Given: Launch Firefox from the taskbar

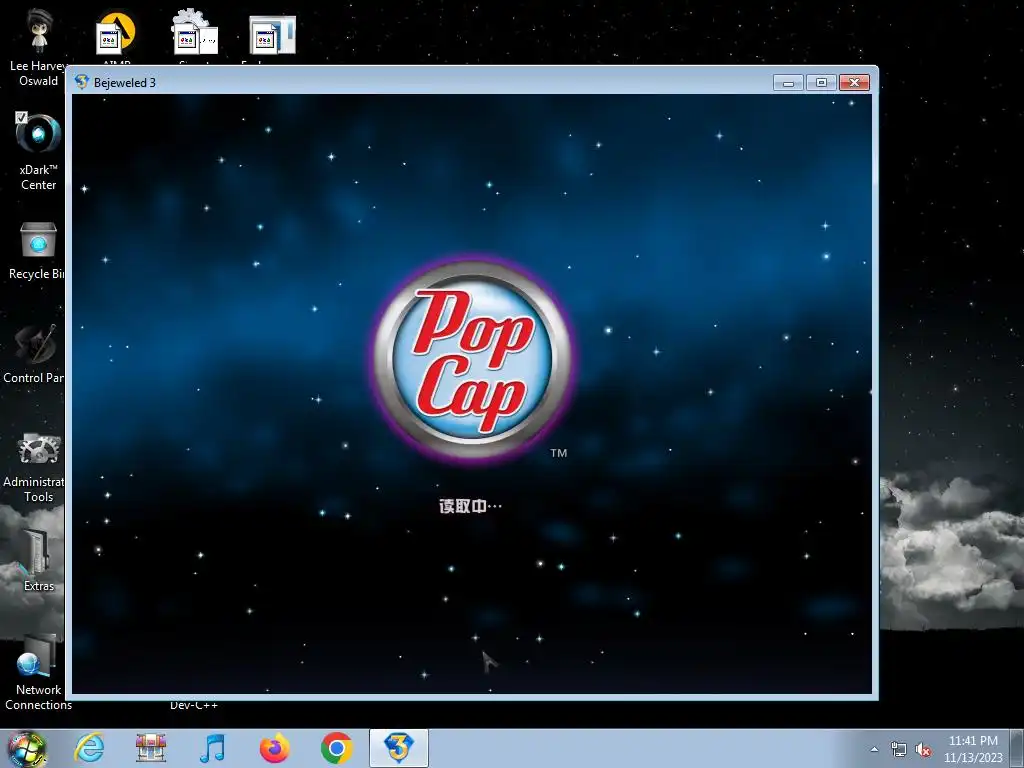Looking at the screenshot, I should click(274, 748).
